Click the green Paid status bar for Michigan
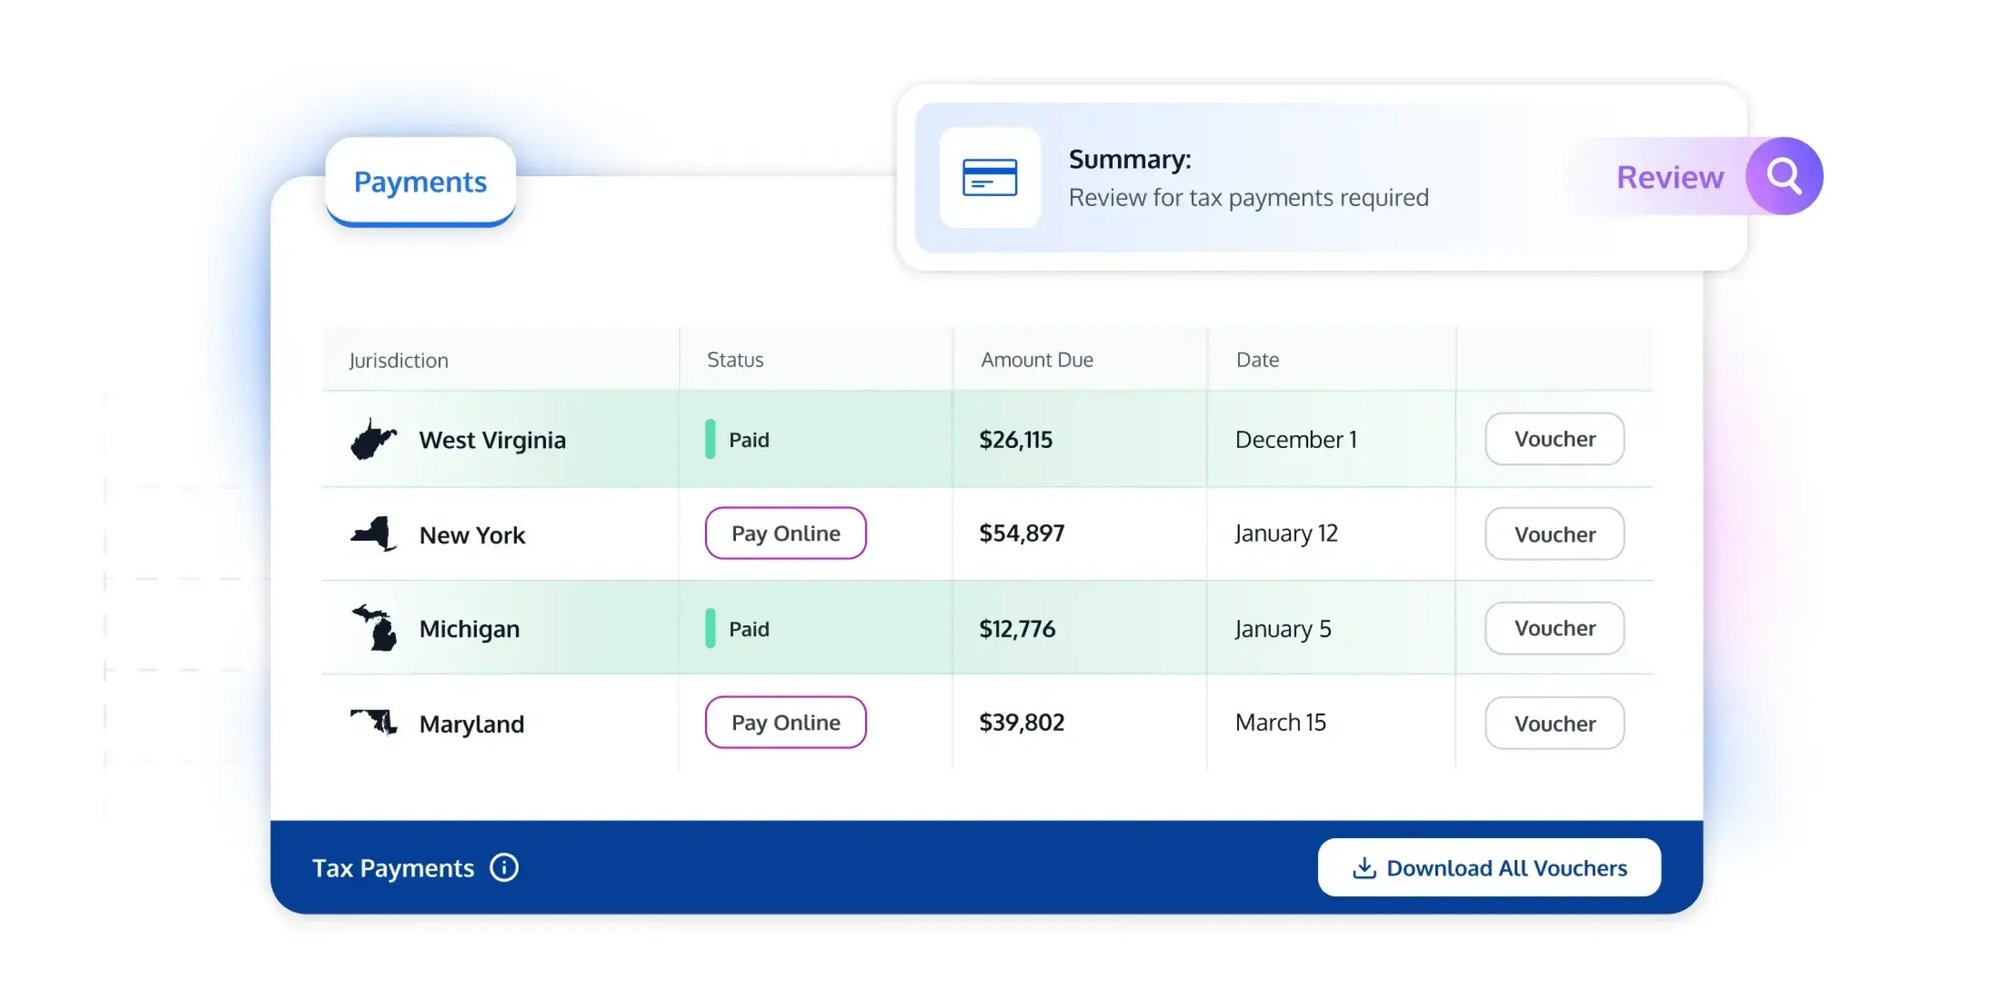Image resolution: width=2000 pixels, height=1004 pixels. click(711, 628)
